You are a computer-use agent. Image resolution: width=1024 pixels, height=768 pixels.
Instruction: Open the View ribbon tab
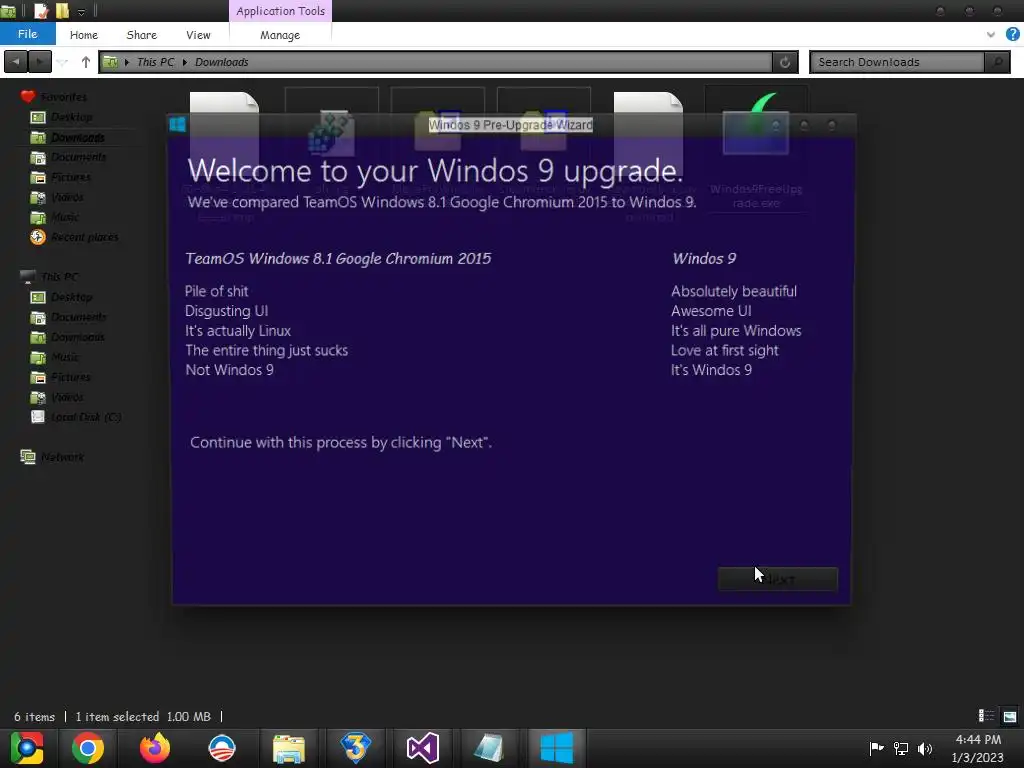pos(198,35)
